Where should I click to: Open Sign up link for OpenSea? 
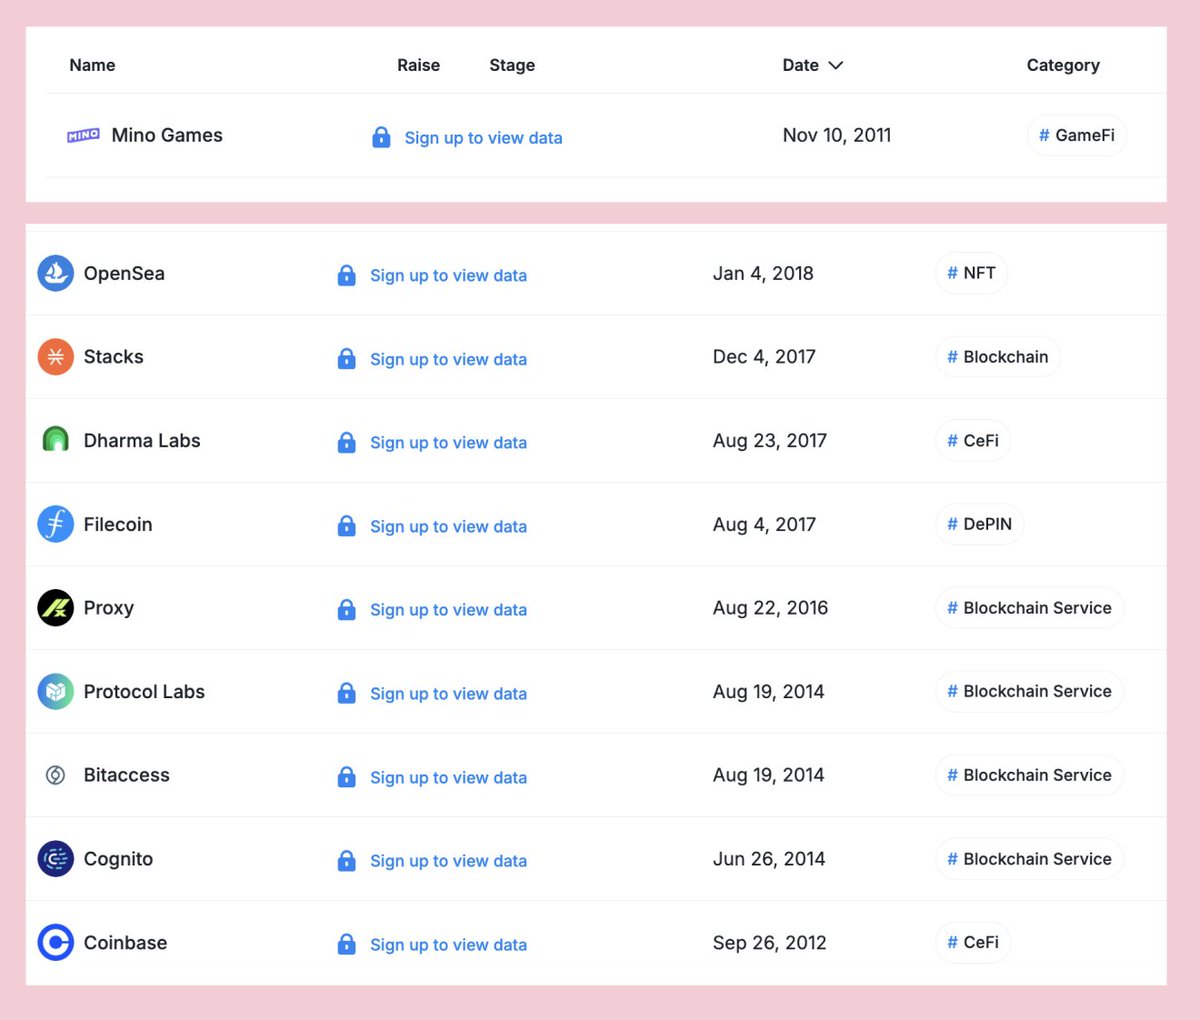pyautogui.click(x=448, y=276)
